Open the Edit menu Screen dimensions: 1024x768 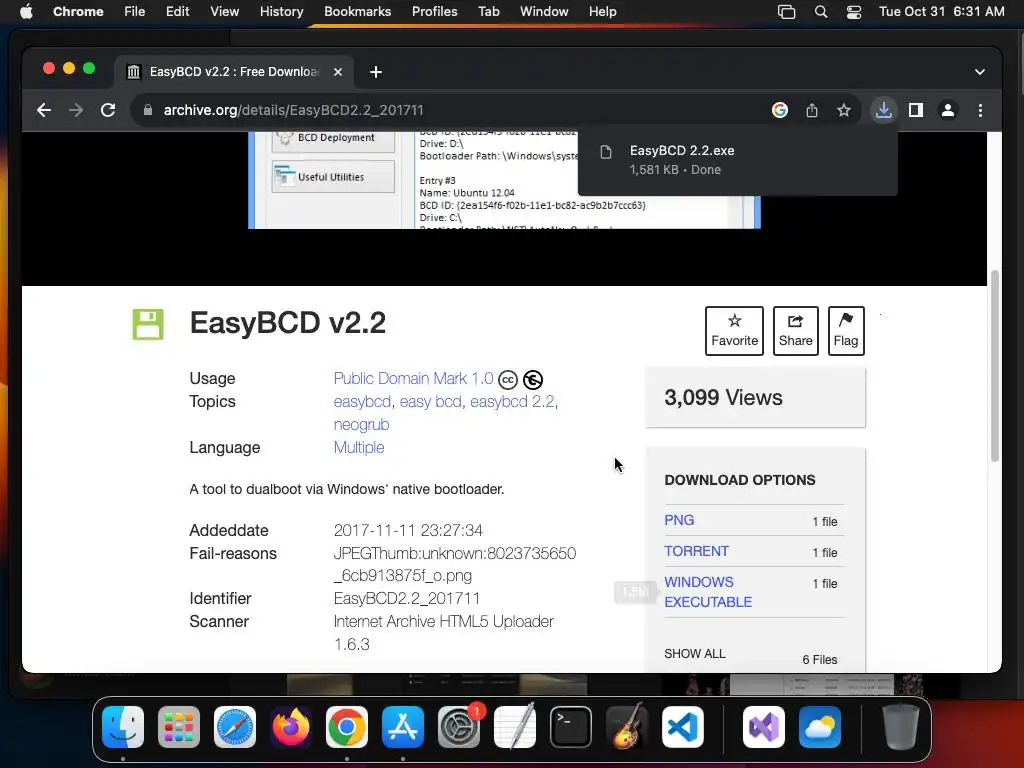pos(177,11)
